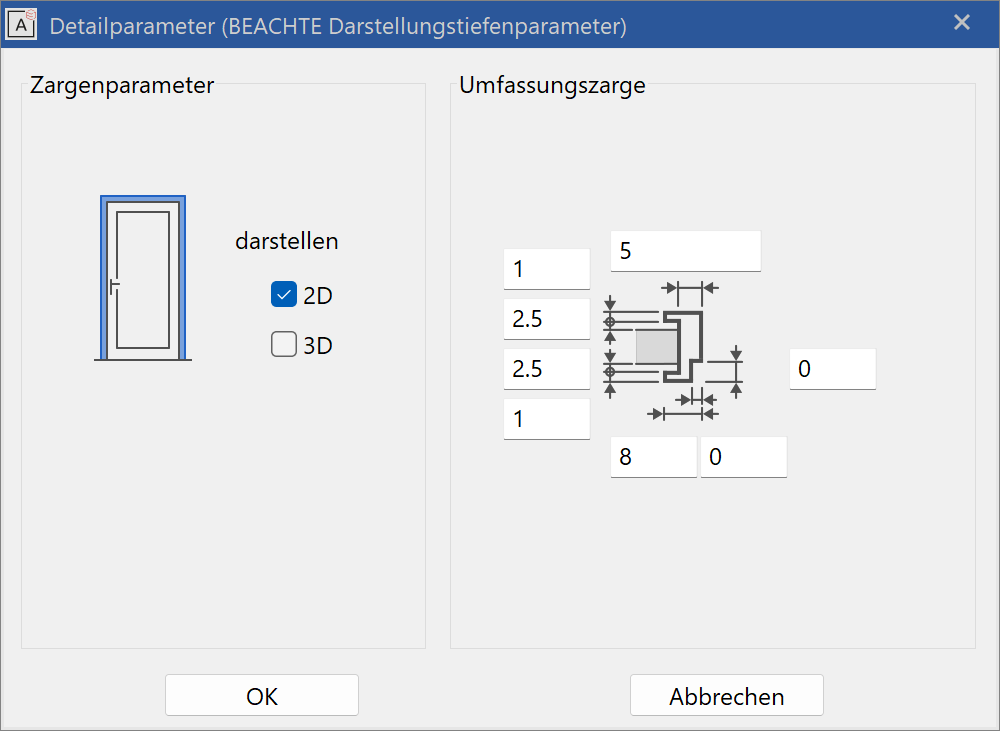The height and width of the screenshot is (731, 1000).
Task: Focus the lower 2.5 value field
Action: click(547, 369)
